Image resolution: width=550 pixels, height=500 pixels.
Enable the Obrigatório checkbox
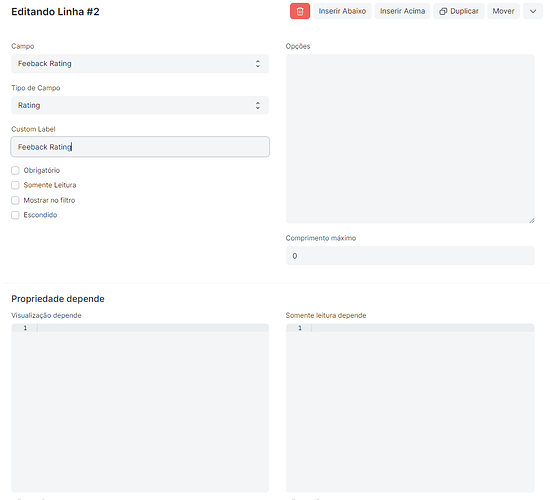pyautogui.click(x=15, y=171)
